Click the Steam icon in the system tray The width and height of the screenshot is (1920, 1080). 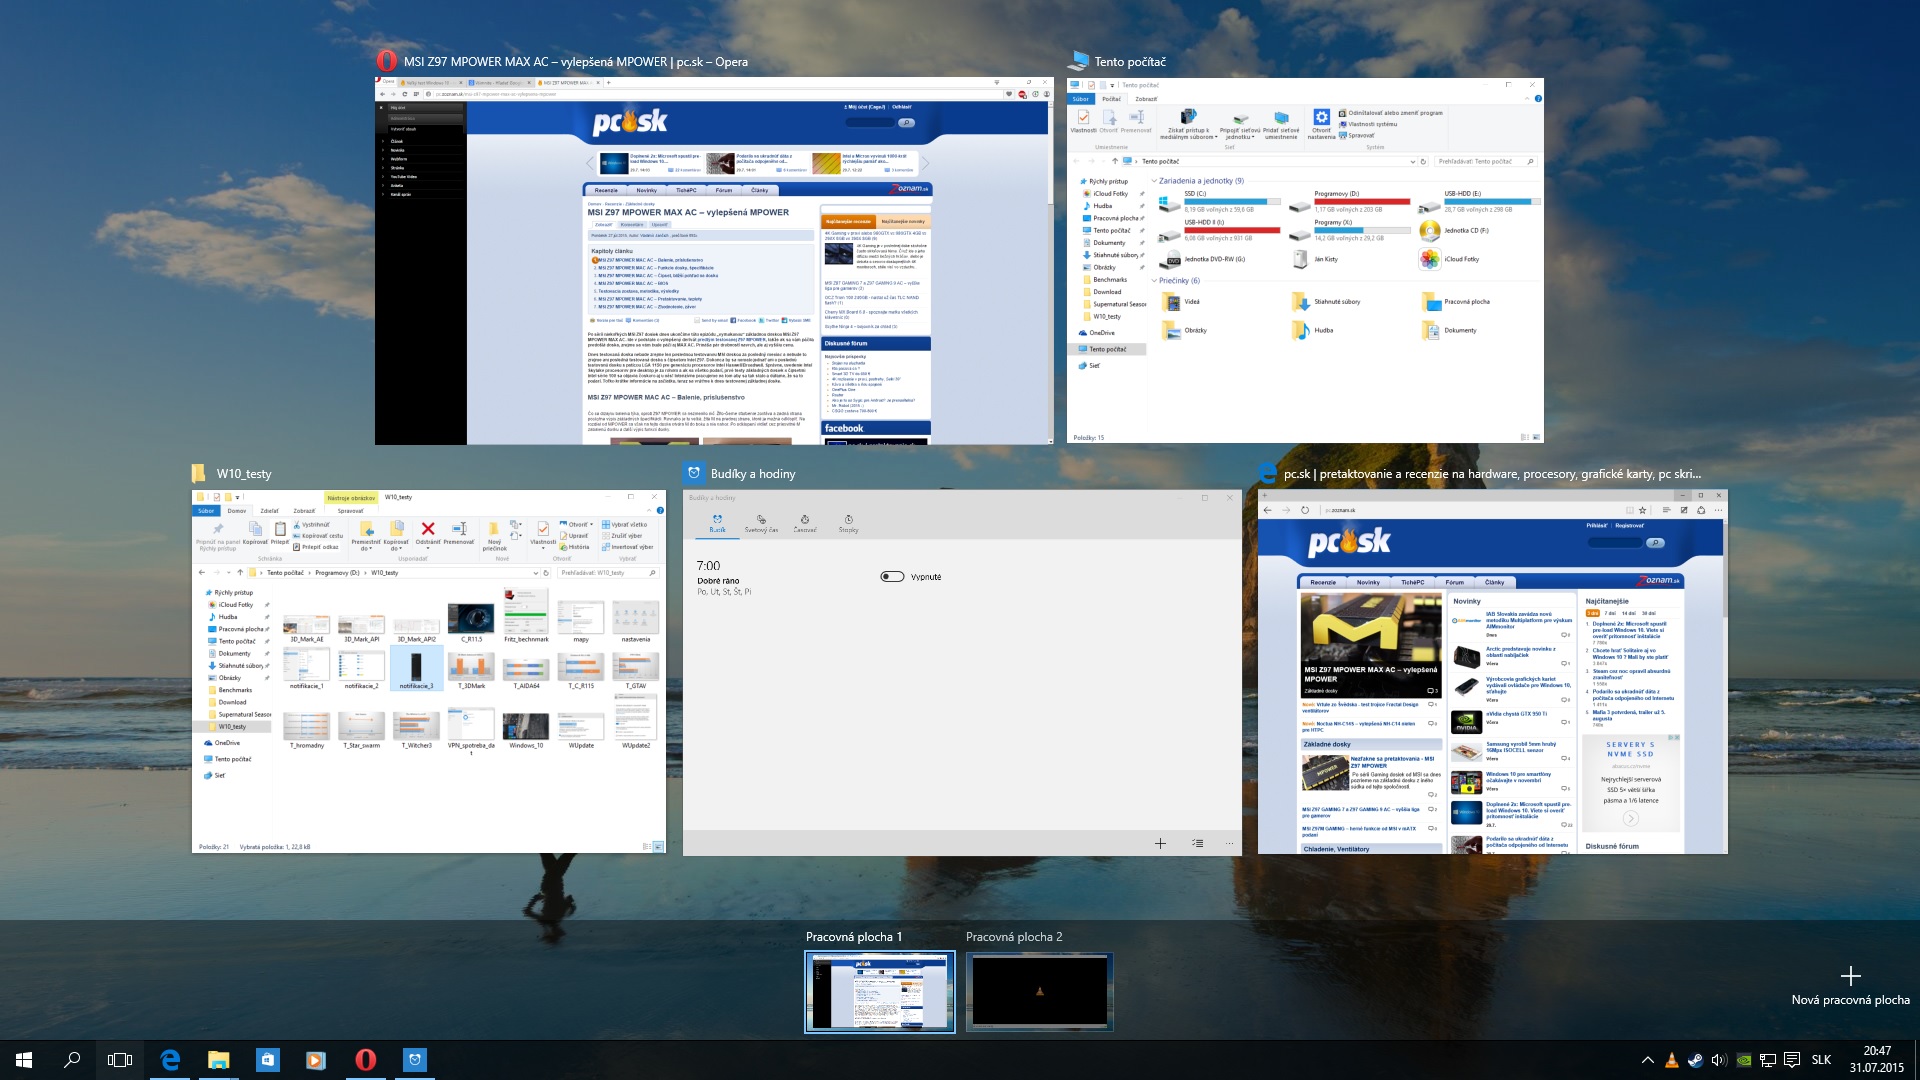click(1695, 1060)
